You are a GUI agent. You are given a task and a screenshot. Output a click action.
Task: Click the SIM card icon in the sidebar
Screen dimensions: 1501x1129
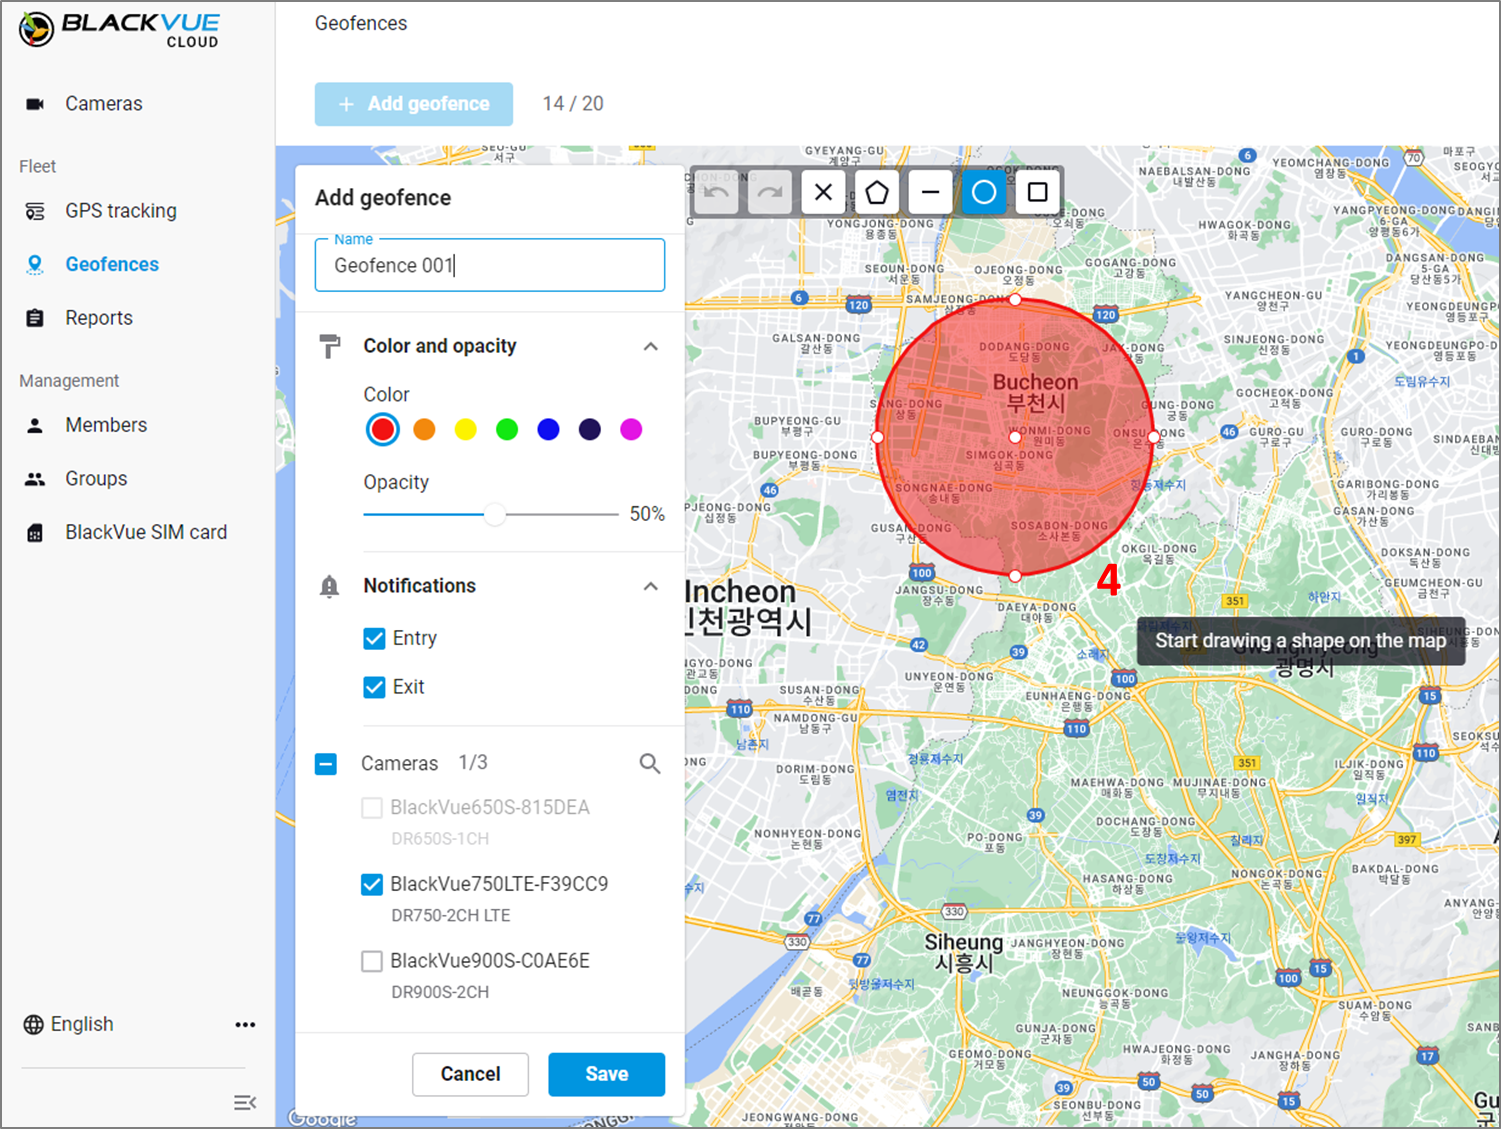pyautogui.click(x=35, y=533)
